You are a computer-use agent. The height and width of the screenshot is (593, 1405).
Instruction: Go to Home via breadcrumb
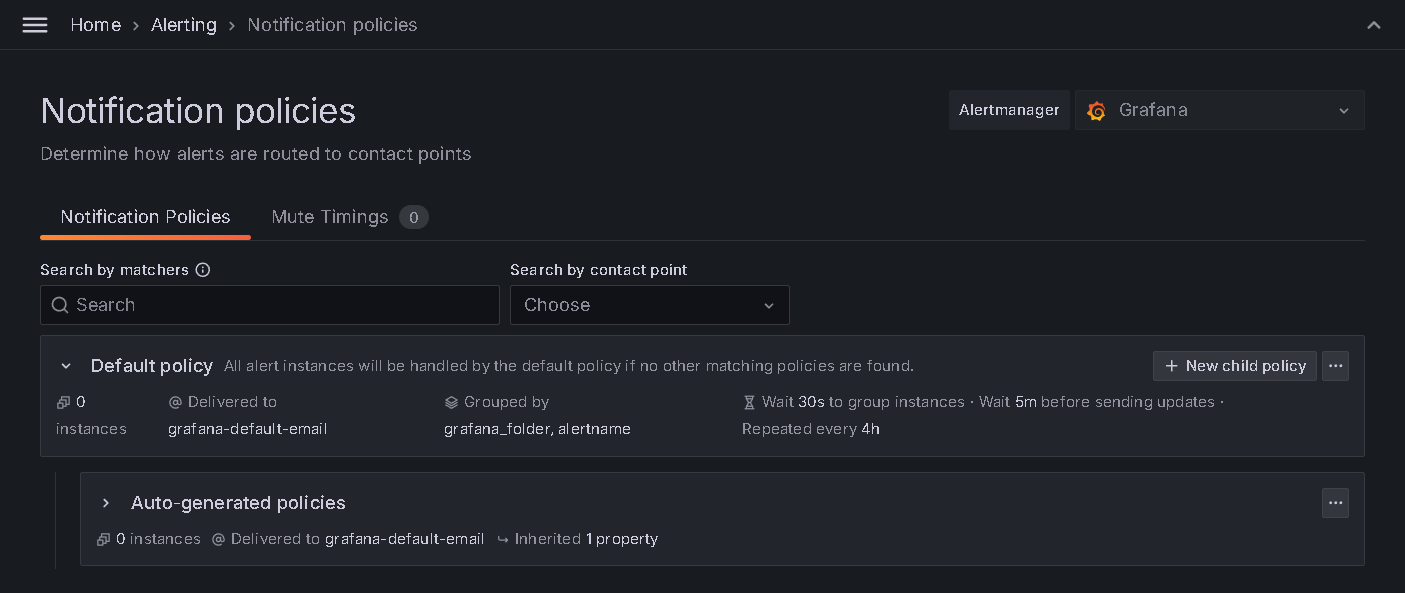click(95, 25)
